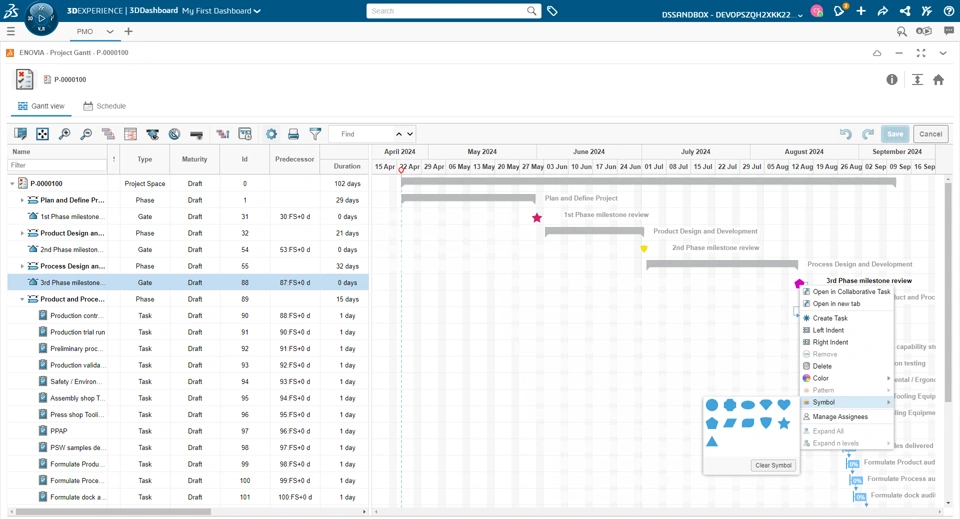
Task: Open the DSSANDBOX platform dropdown
Action: tap(732, 15)
